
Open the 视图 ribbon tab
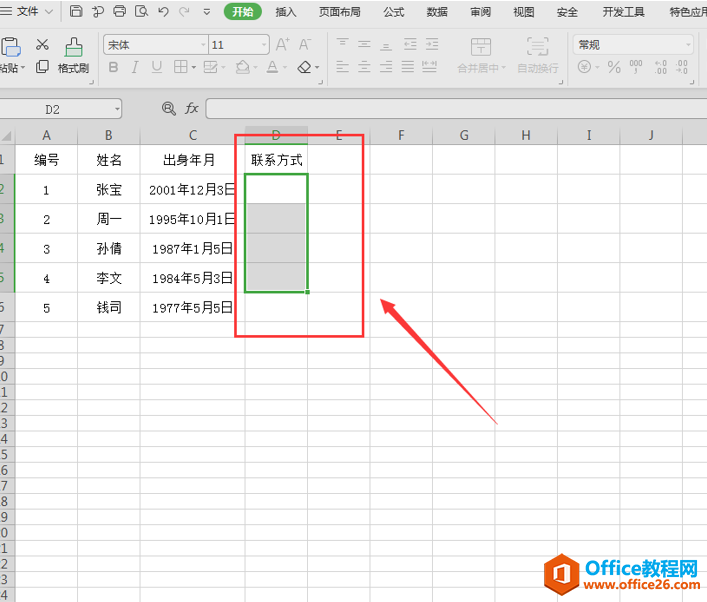pos(523,12)
